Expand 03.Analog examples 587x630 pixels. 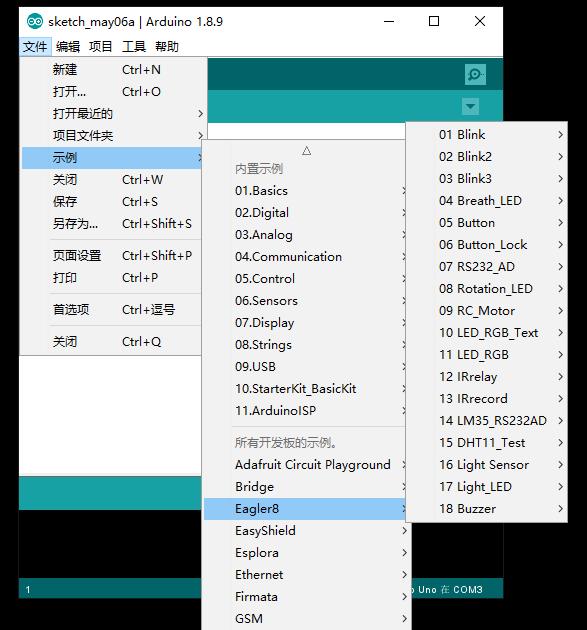click(305, 235)
